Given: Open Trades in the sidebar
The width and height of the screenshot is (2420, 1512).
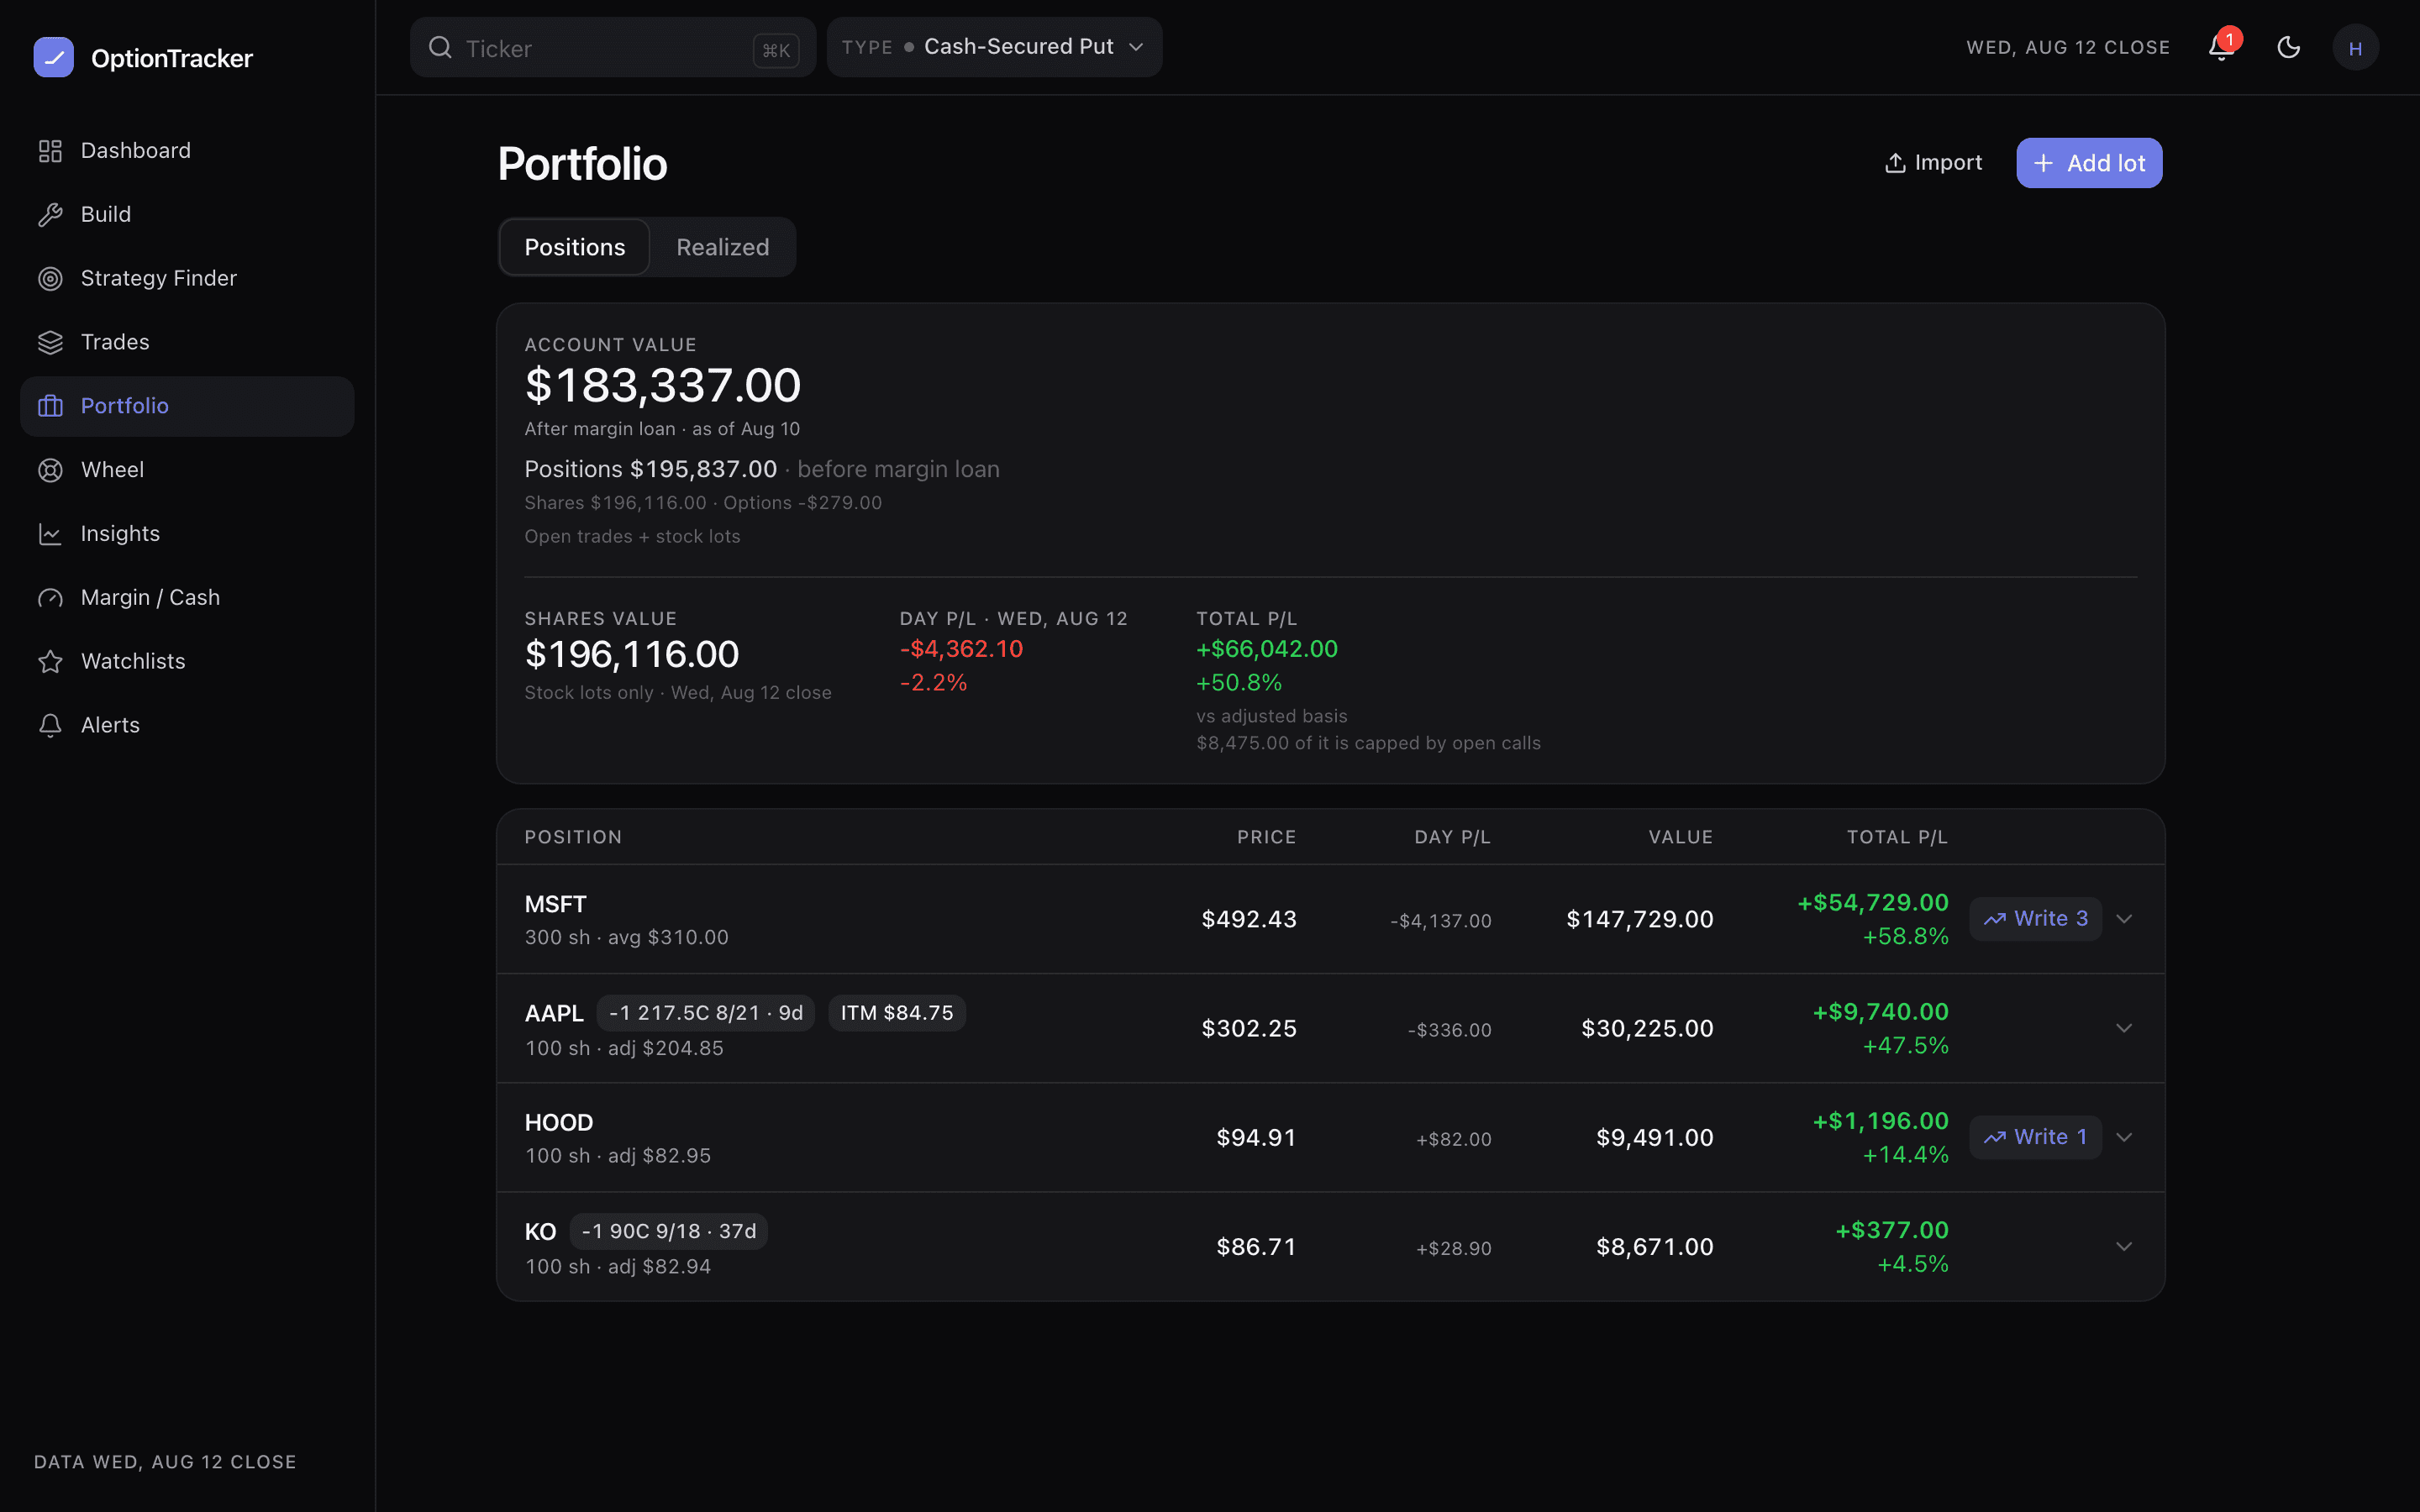Looking at the screenshot, I should coord(187,342).
